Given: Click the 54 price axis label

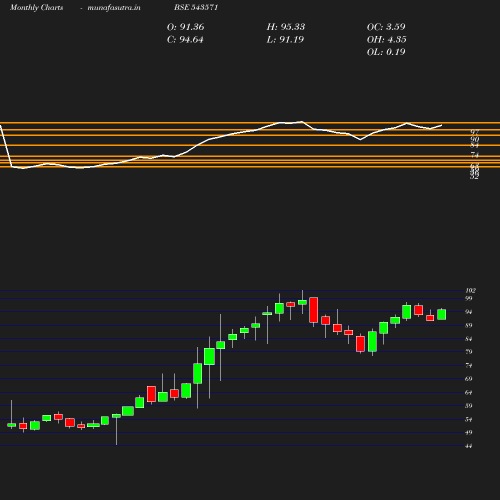Looking at the screenshot, I should tap(469, 419).
